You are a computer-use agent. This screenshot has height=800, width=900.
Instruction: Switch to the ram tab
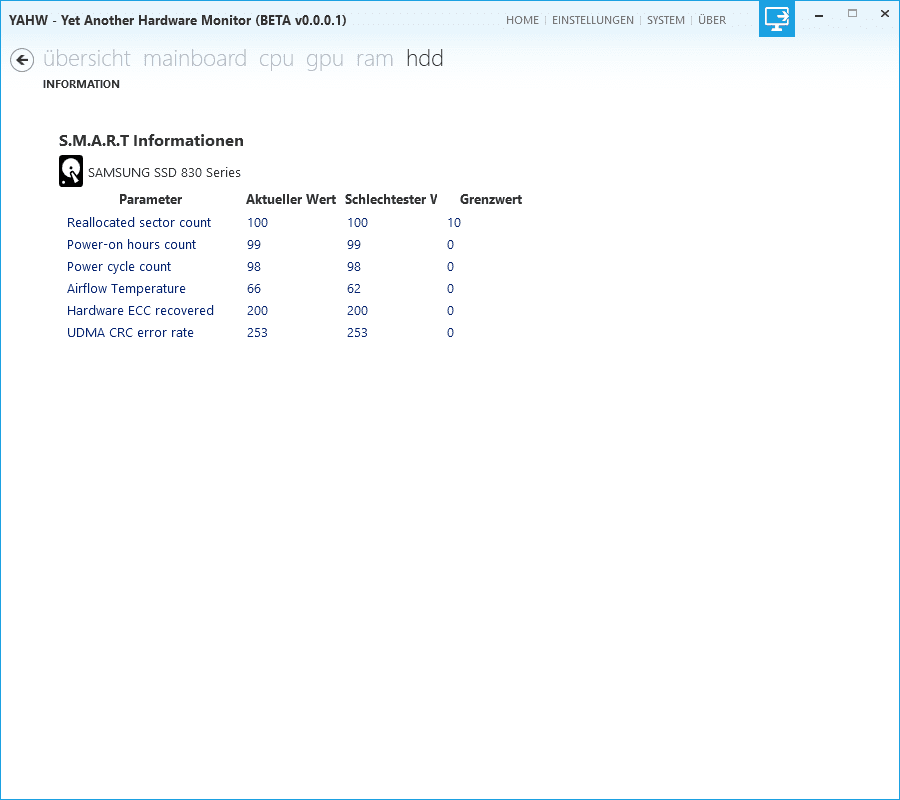(374, 60)
